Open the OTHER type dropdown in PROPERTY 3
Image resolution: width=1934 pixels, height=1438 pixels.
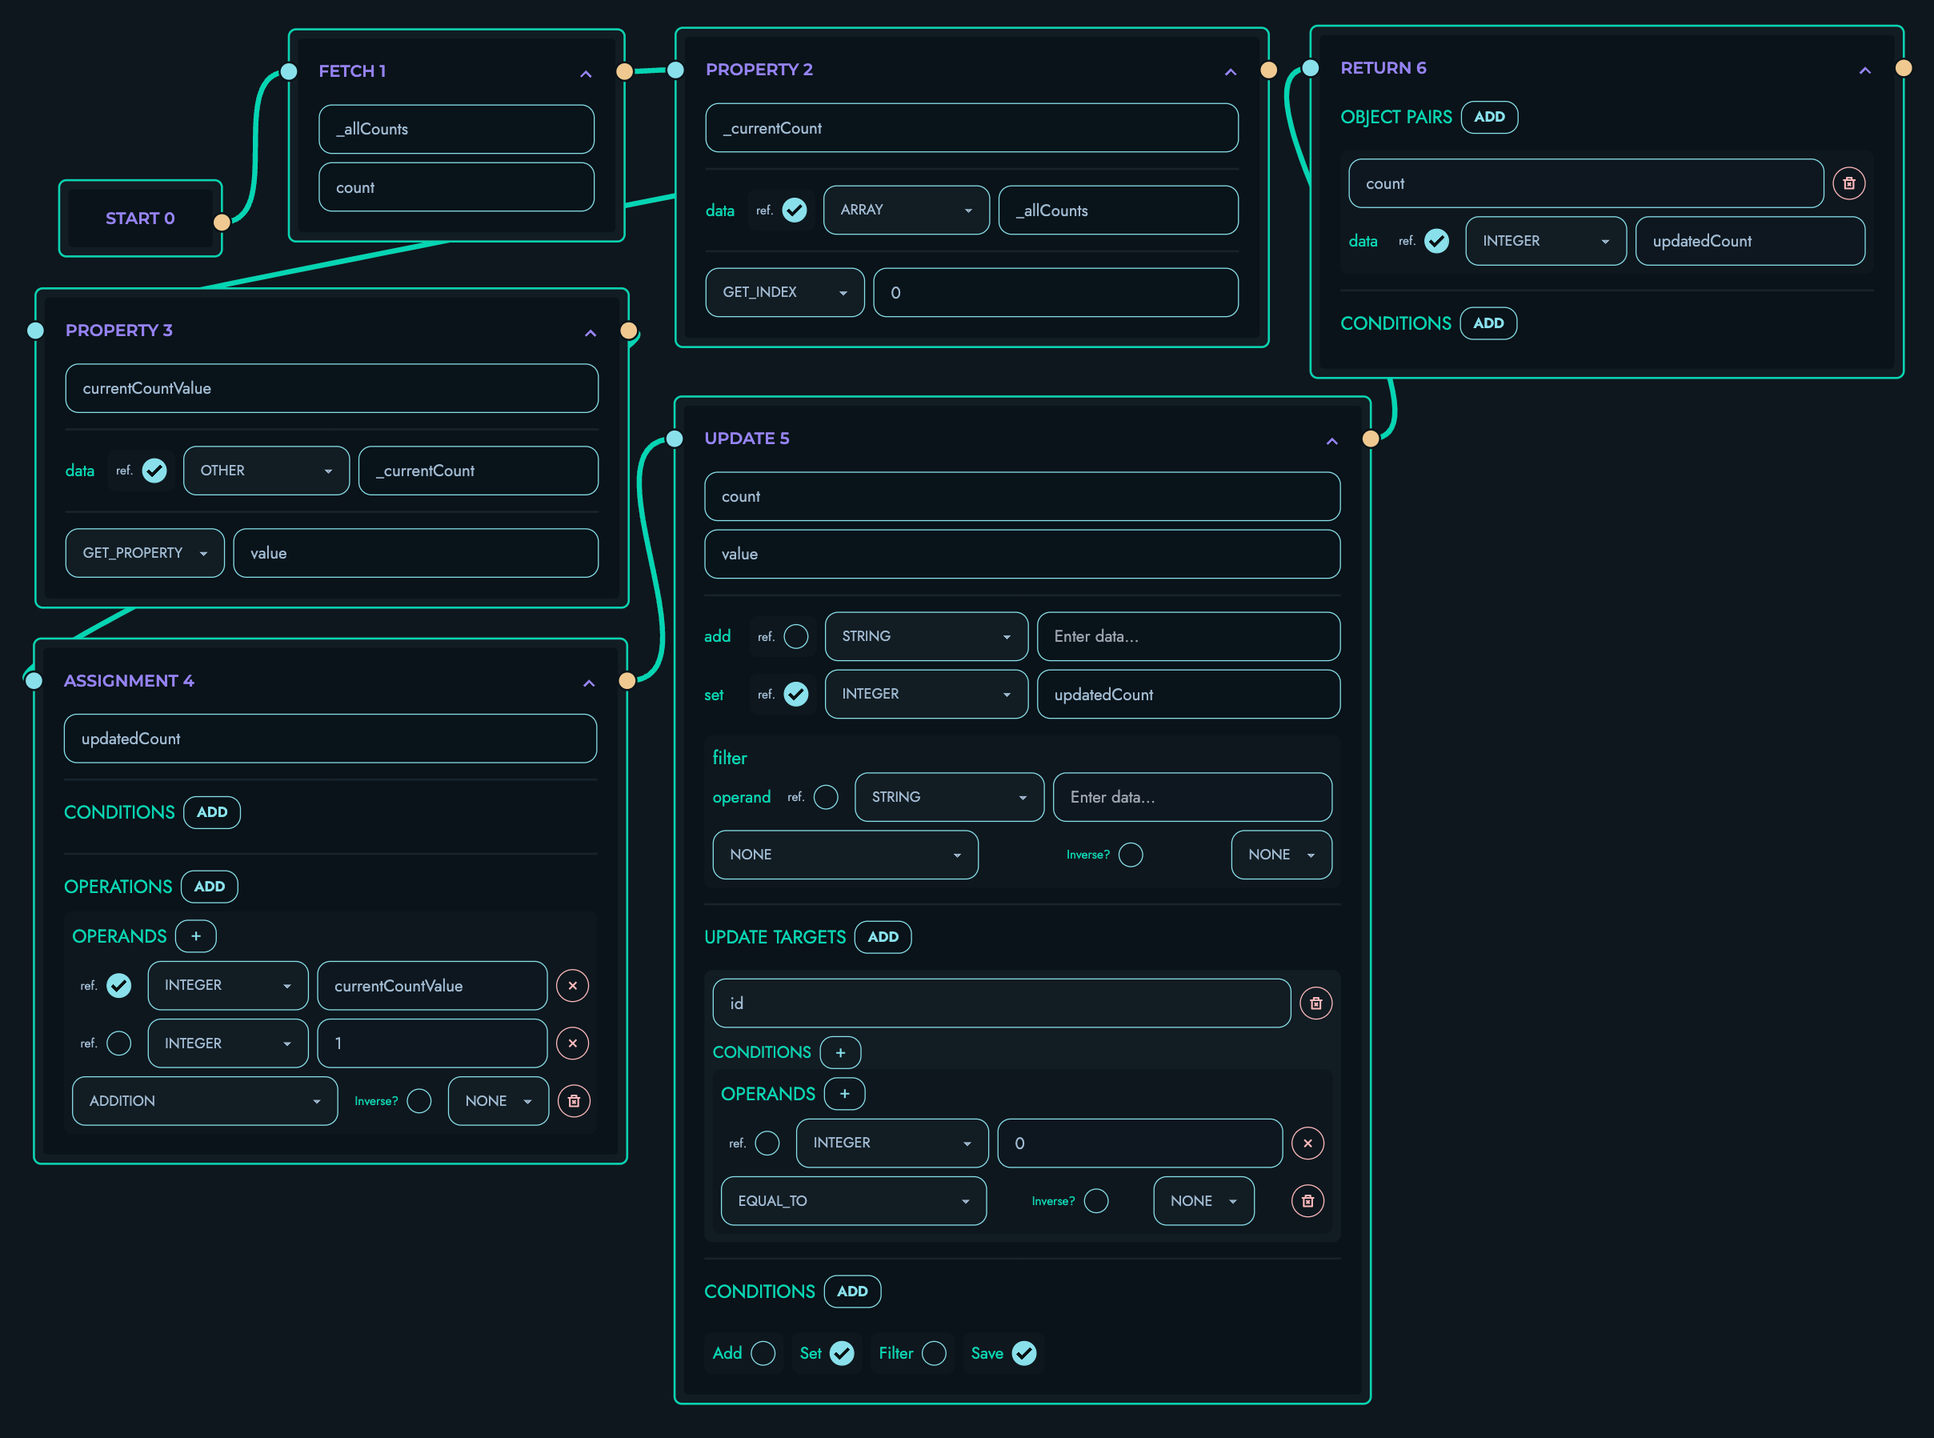click(x=266, y=471)
